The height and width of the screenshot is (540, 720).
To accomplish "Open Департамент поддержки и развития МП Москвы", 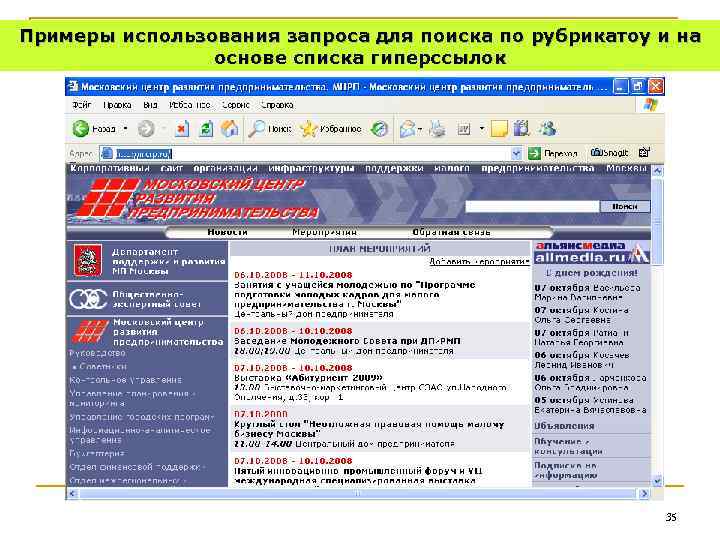I will click(169, 261).
